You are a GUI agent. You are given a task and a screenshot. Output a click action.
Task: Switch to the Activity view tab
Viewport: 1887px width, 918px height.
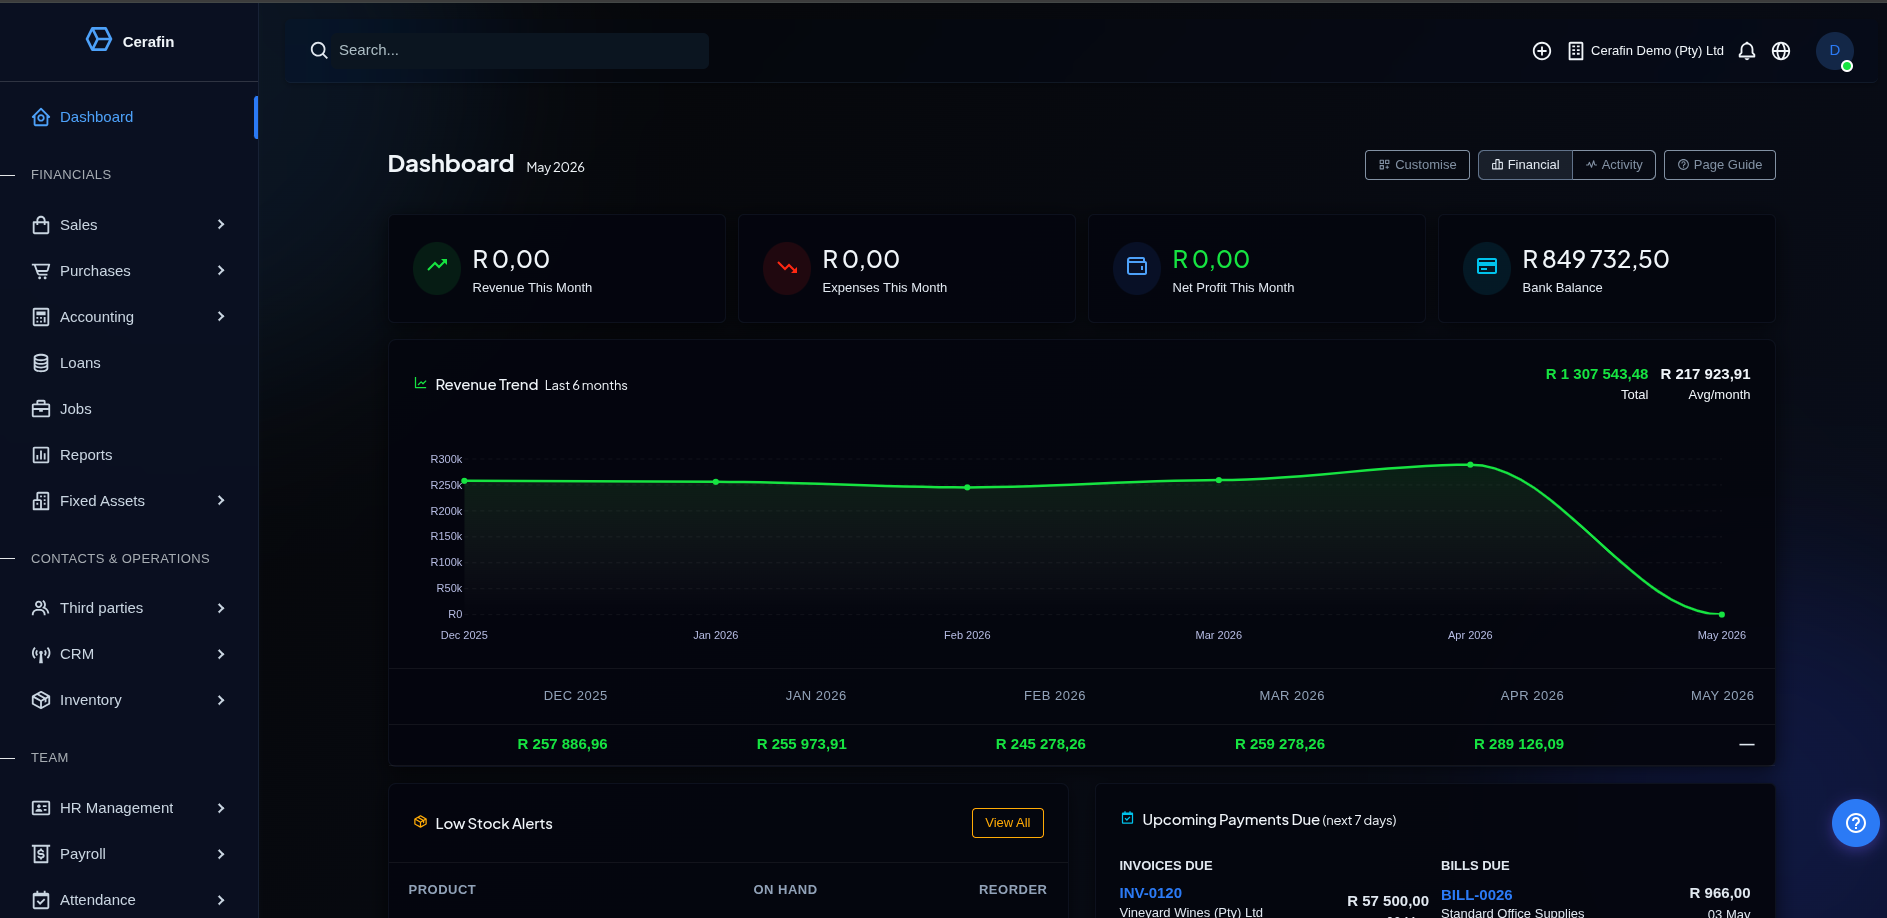(1614, 165)
